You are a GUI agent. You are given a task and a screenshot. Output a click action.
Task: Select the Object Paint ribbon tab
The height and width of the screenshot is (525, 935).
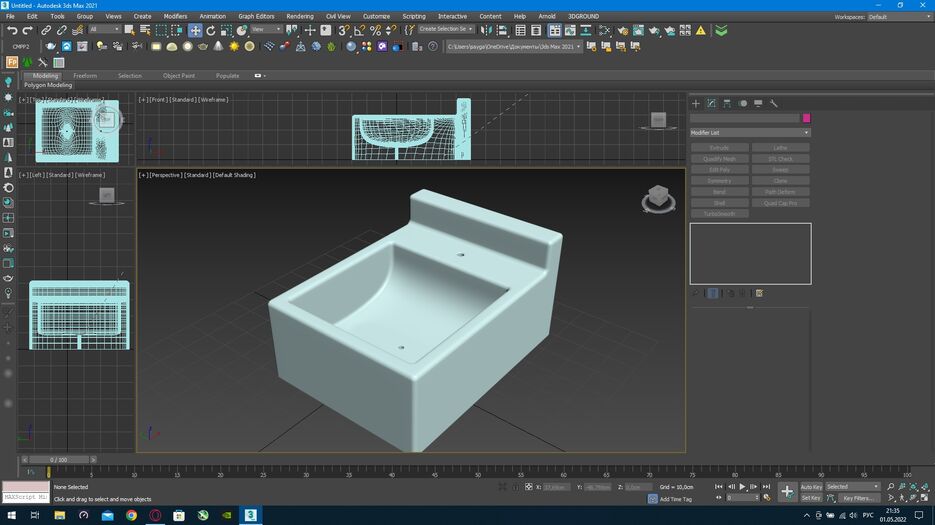179,76
